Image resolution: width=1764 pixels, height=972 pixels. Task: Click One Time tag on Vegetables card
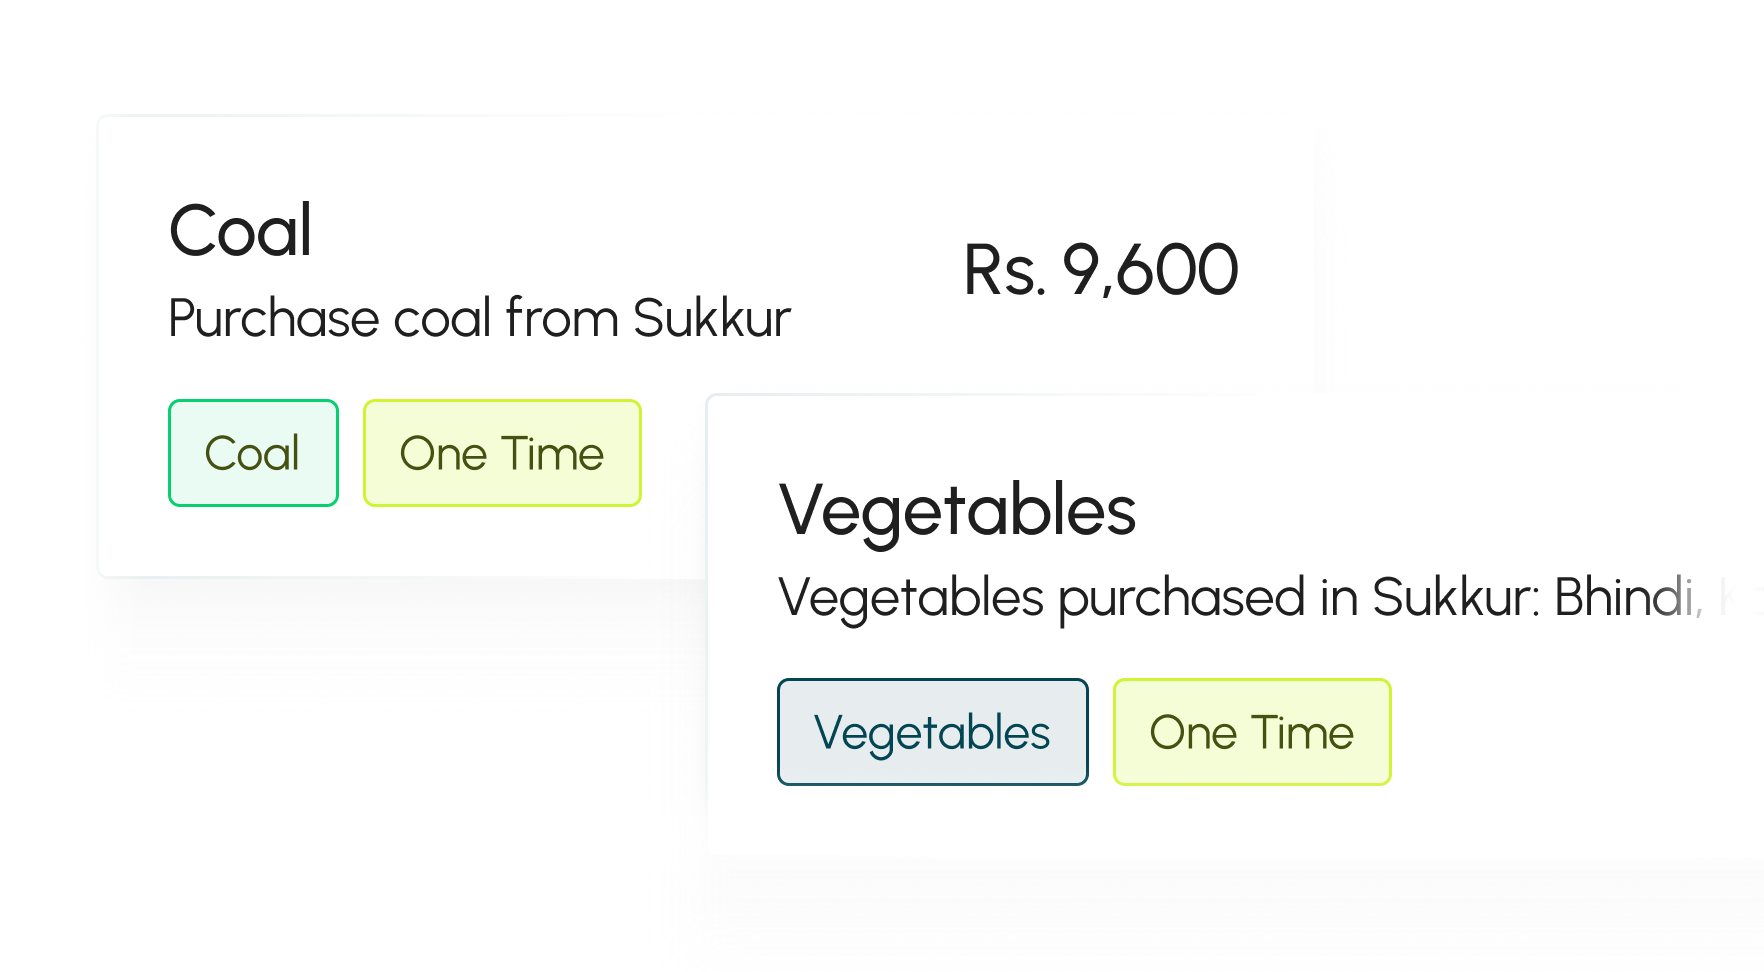click(1252, 732)
